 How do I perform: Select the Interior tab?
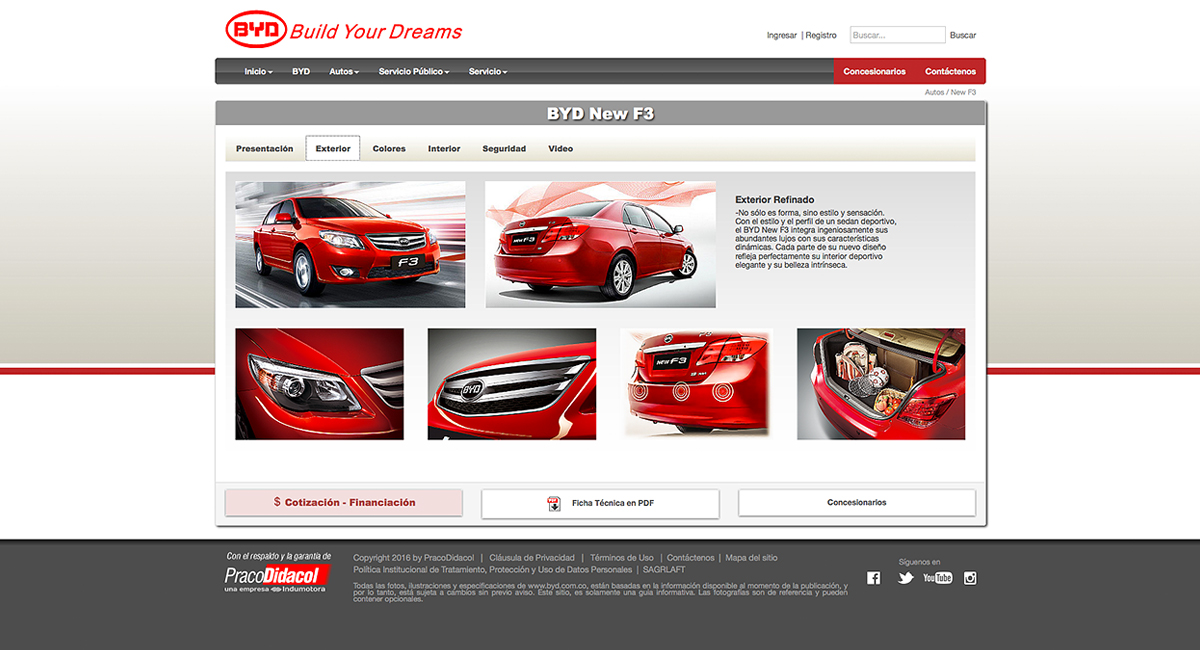tap(444, 147)
